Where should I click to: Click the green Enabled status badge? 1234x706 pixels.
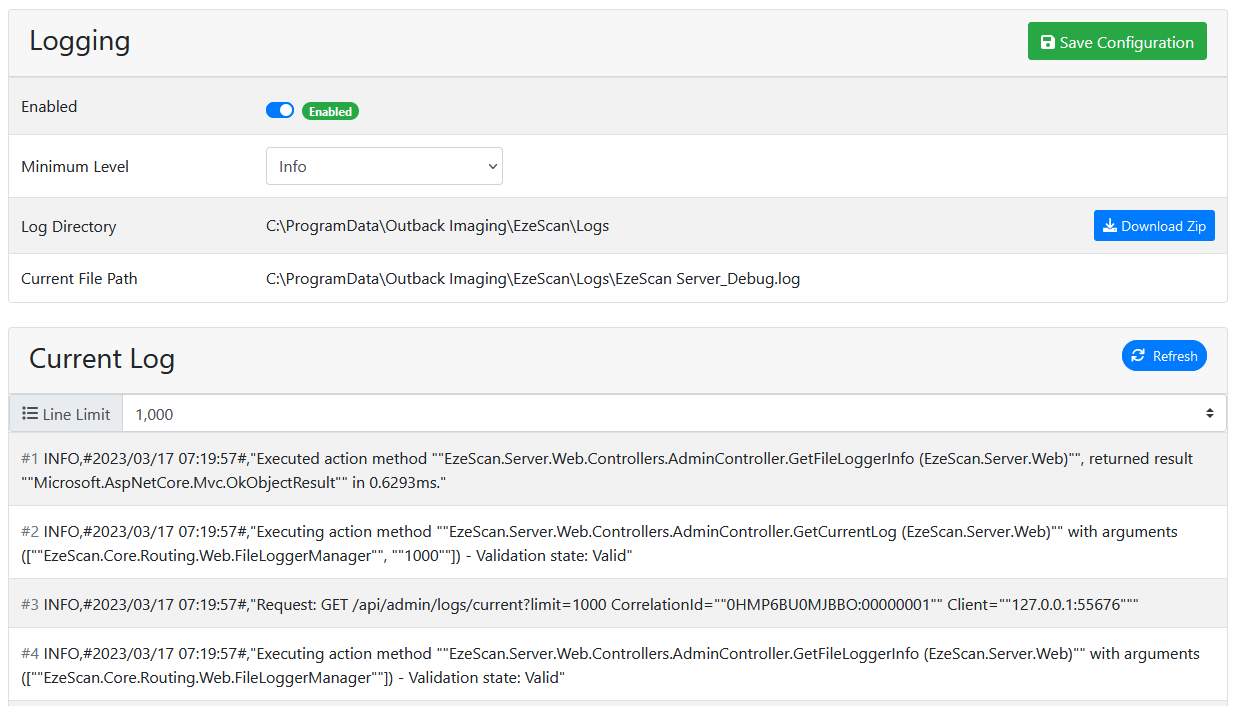click(330, 111)
